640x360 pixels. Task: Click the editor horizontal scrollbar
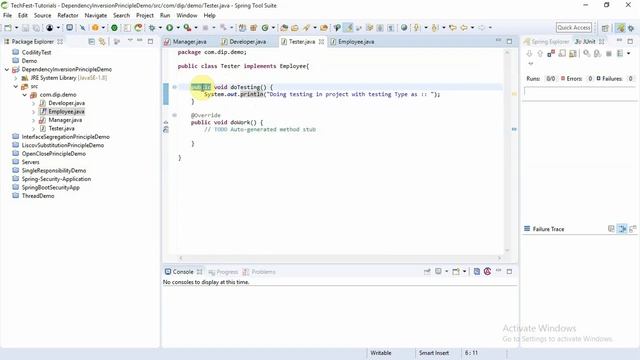coord(340,258)
